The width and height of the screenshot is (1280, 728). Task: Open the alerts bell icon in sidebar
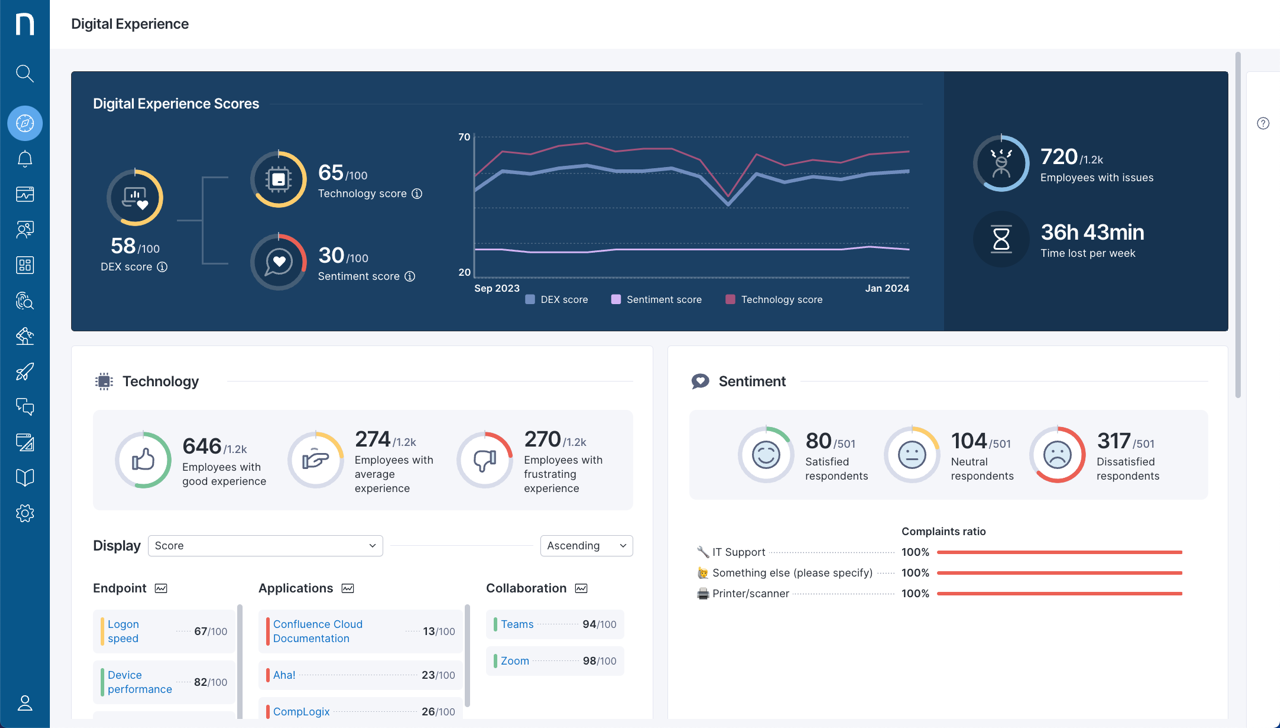pos(25,158)
